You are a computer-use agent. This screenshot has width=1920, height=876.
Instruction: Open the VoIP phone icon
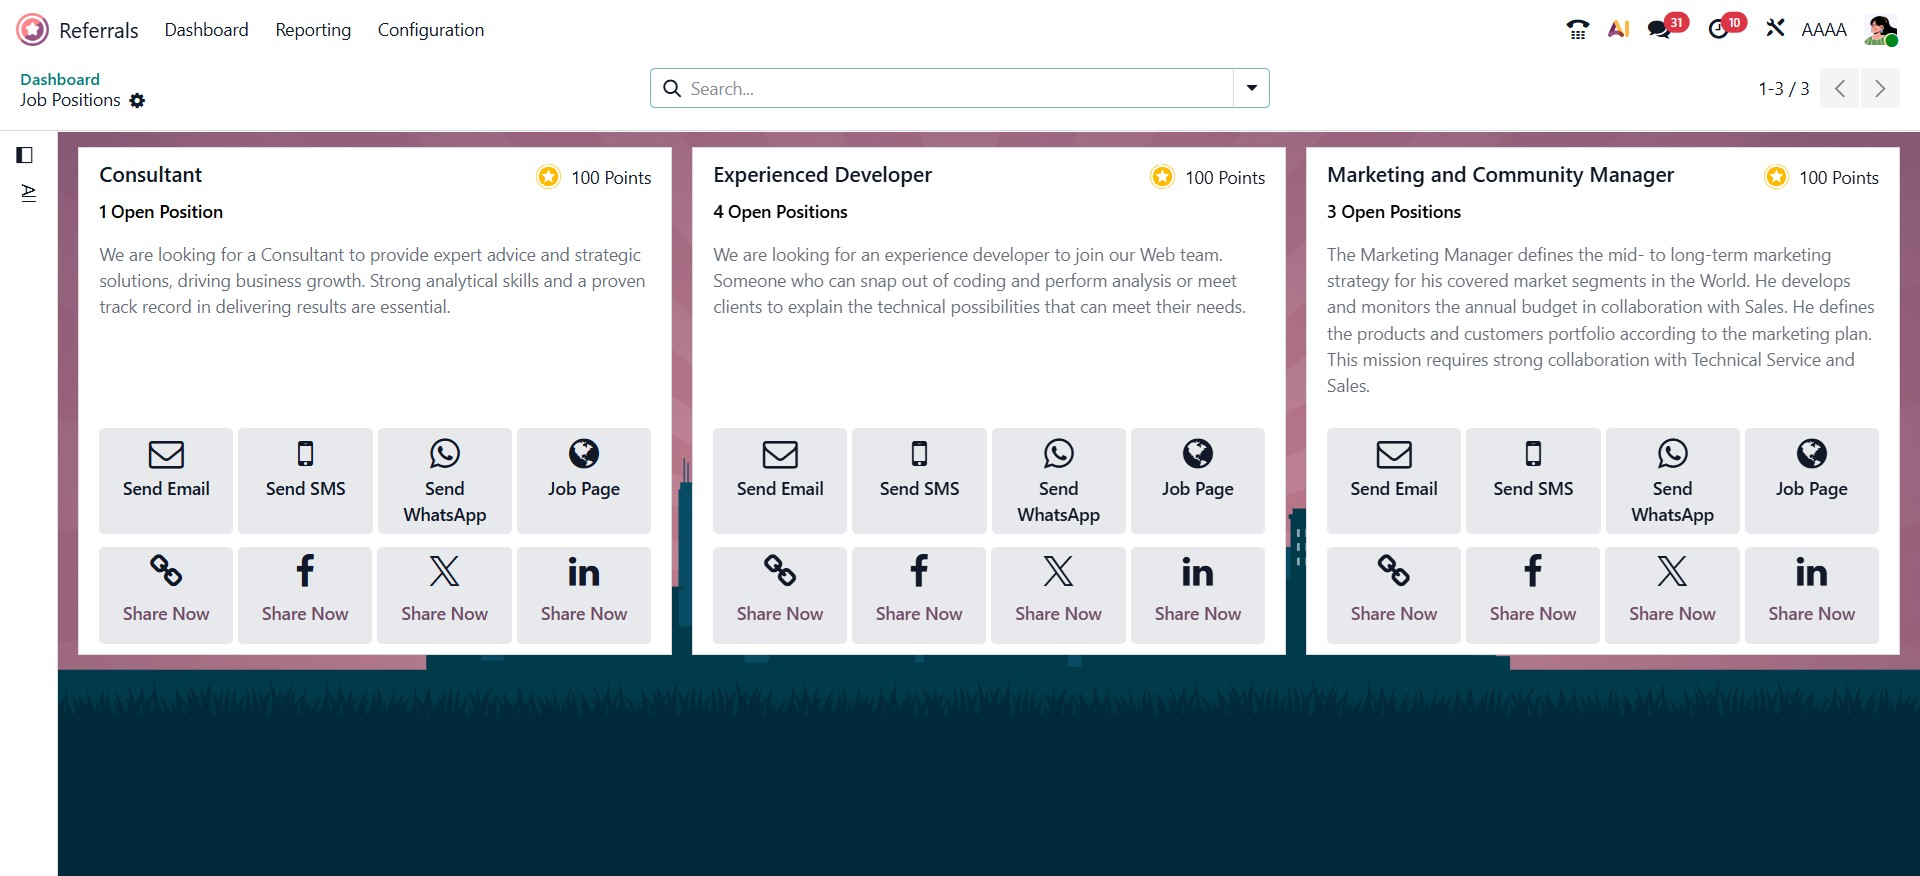(1578, 30)
